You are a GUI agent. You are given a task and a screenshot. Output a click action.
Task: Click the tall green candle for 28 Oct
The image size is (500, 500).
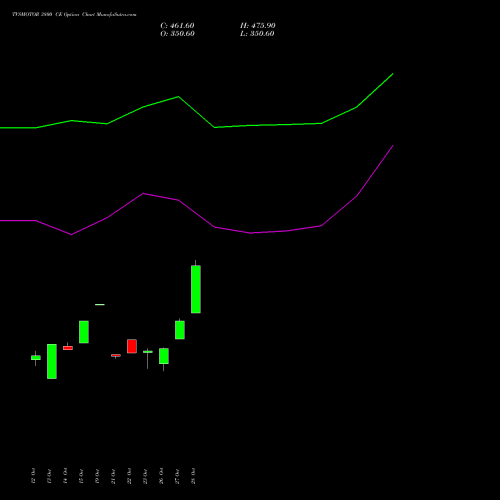[196, 289]
